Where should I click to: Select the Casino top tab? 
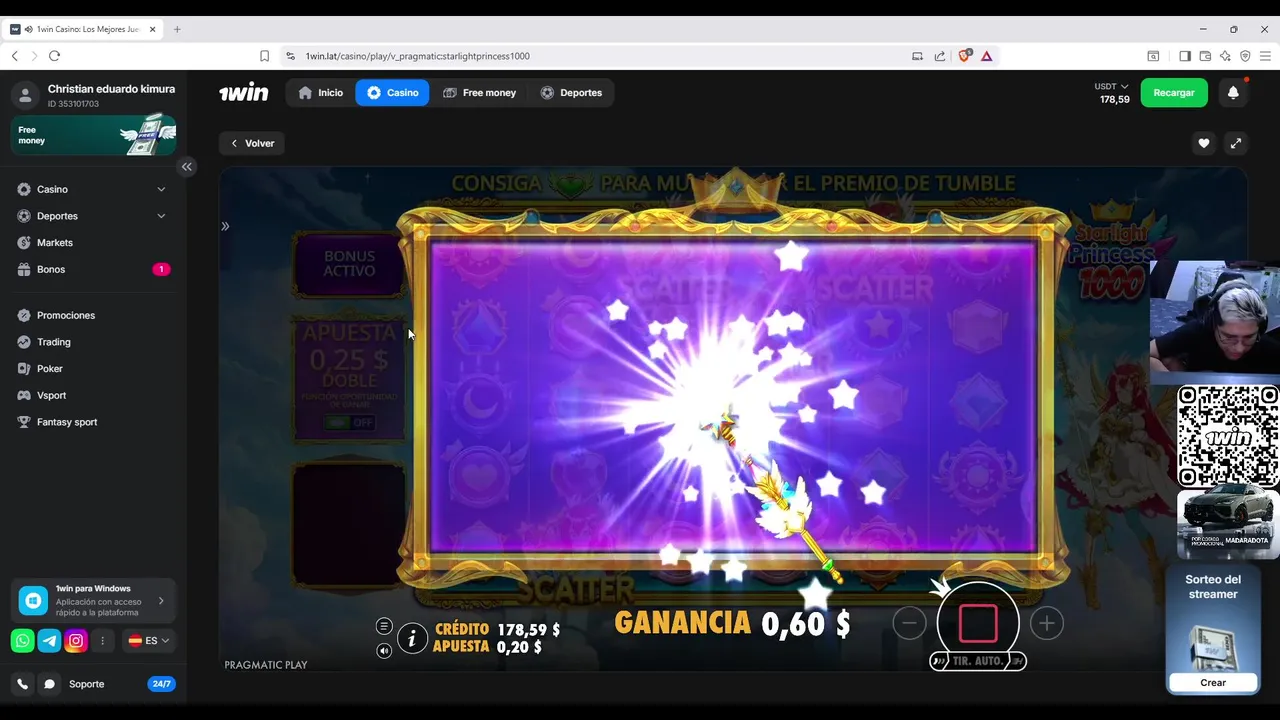click(x=392, y=93)
